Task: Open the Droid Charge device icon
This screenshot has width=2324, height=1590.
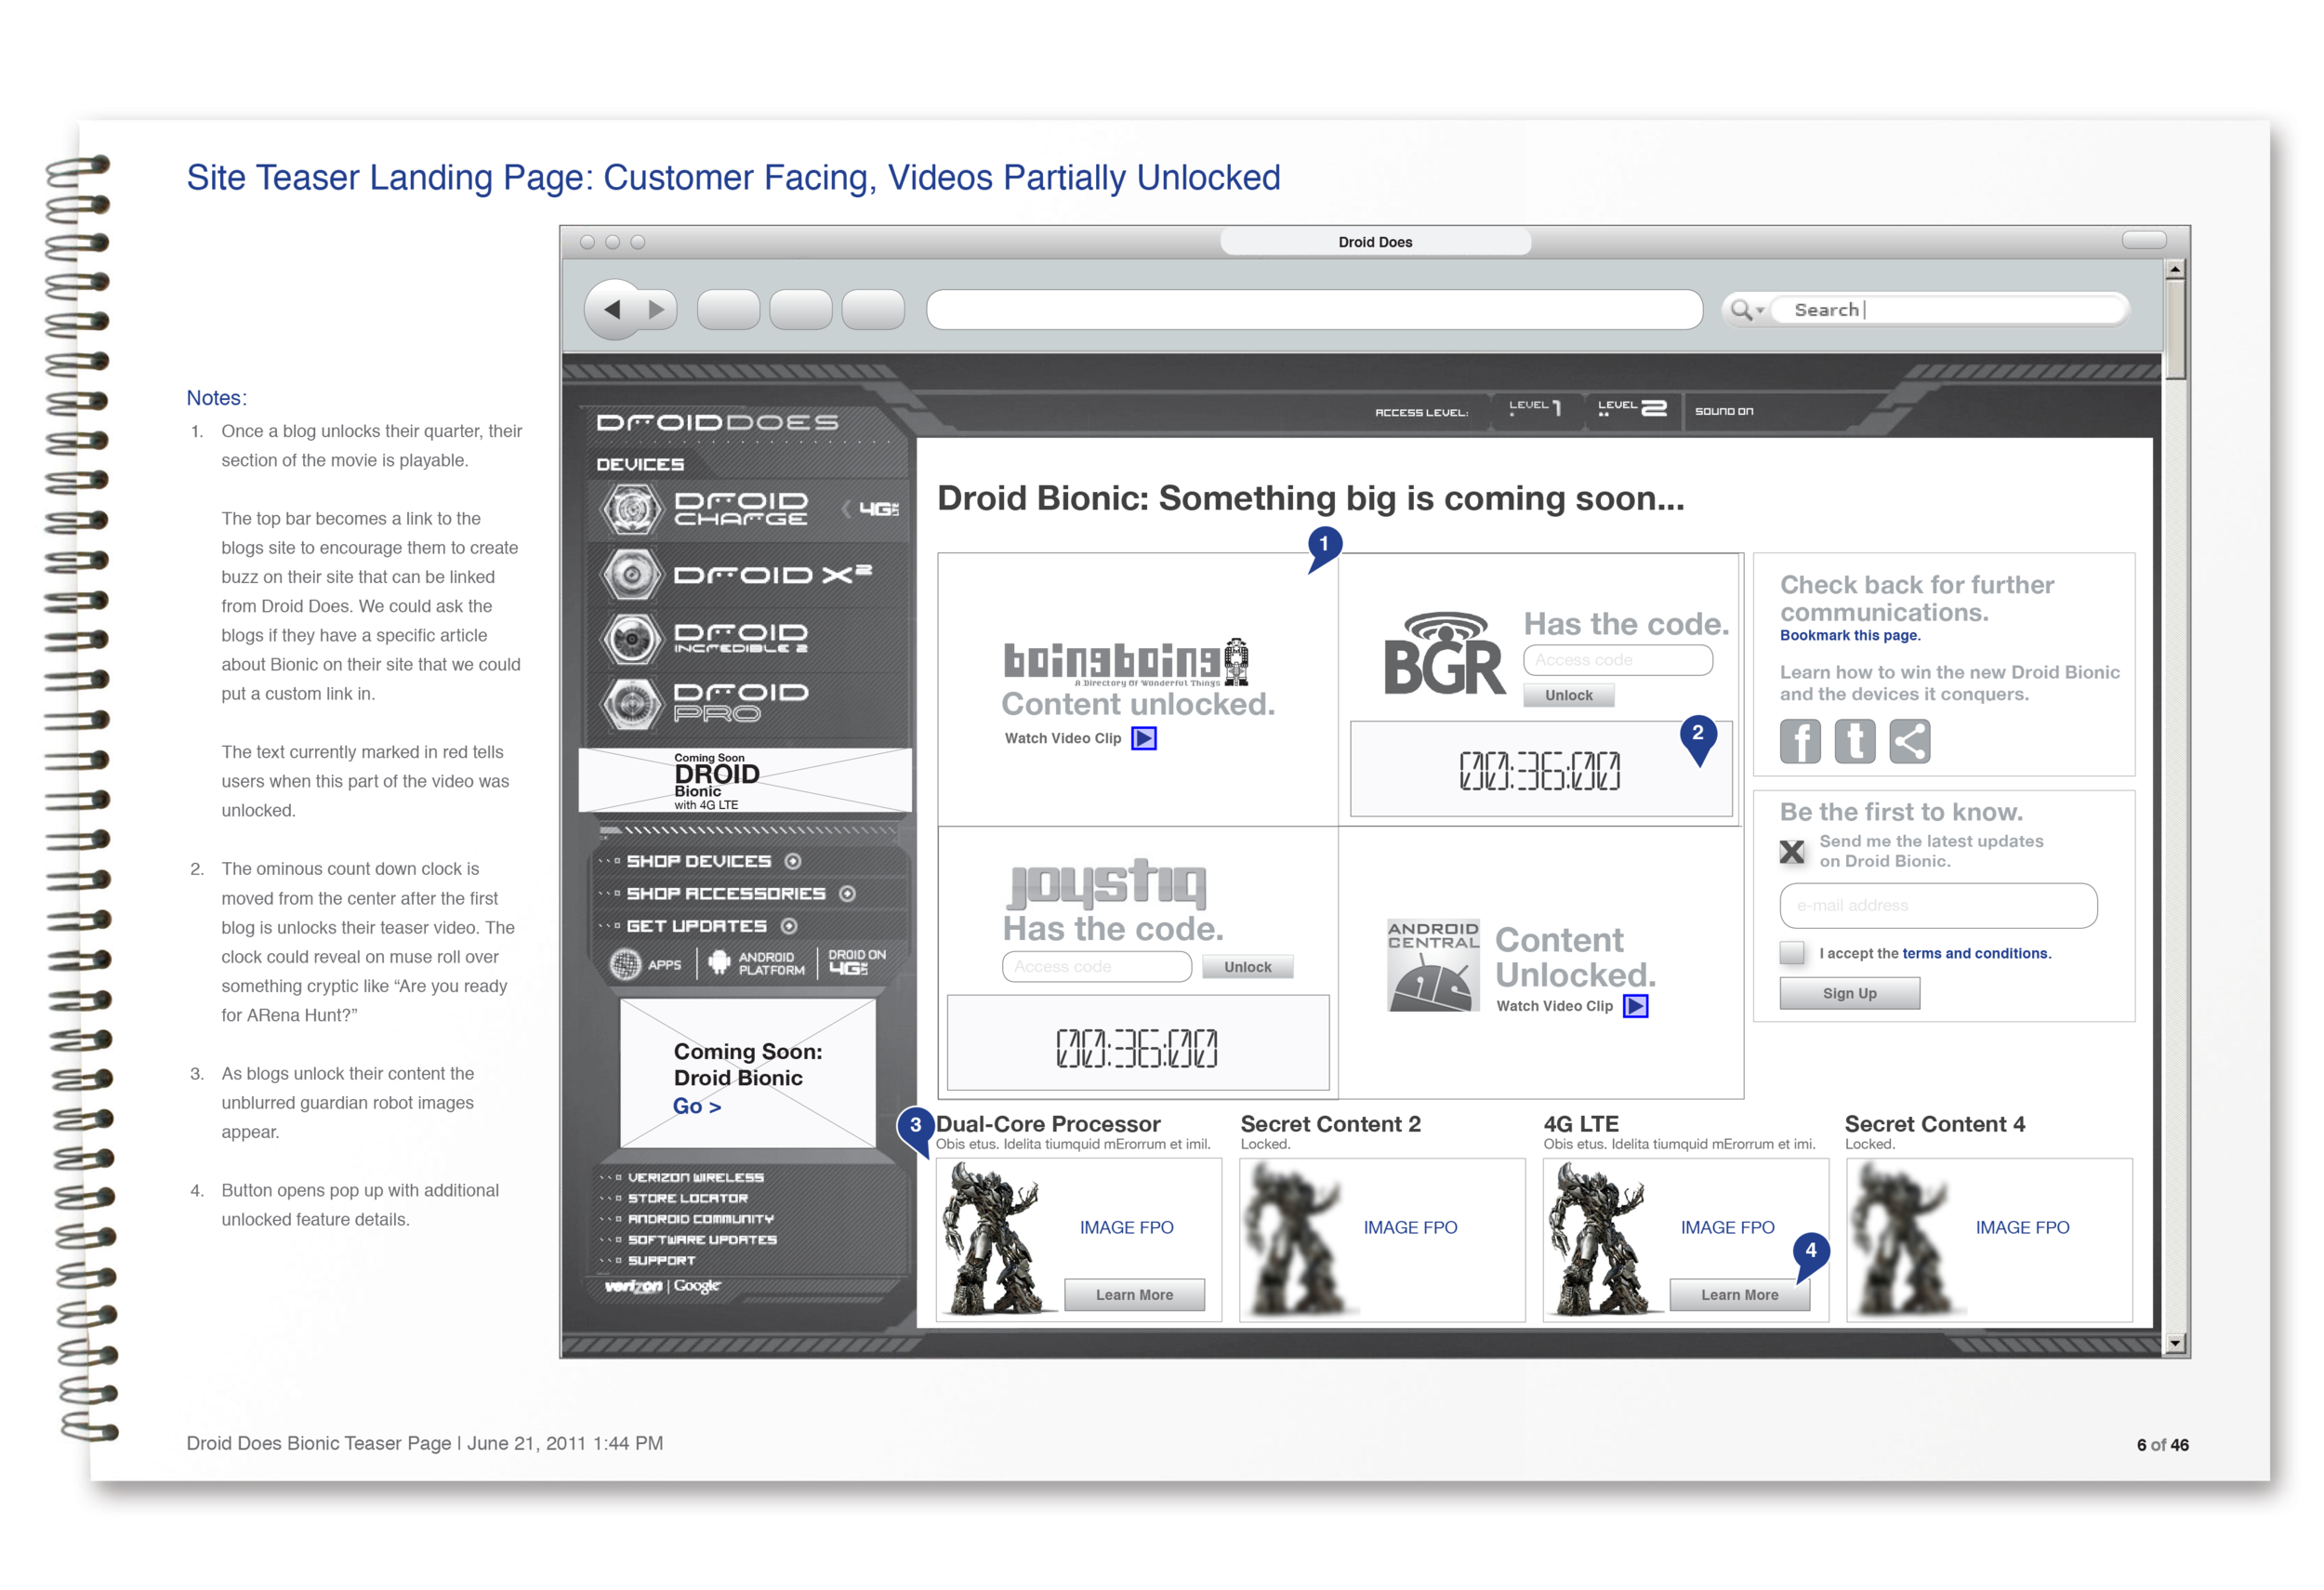Action: (631, 509)
